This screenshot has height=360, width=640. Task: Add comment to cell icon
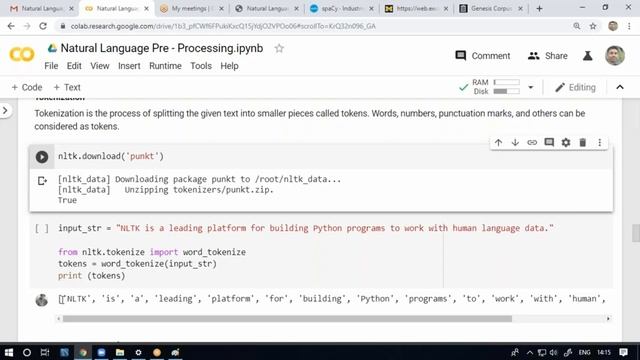click(x=549, y=142)
